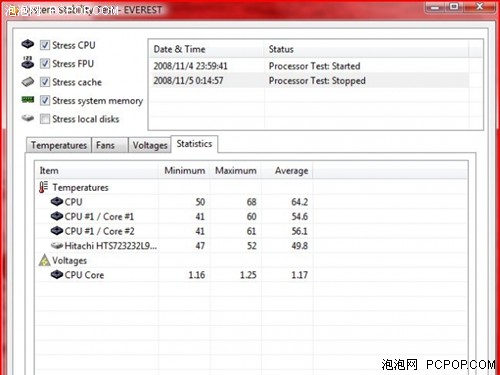Maximize the EVEREST window
The height and width of the screenshot is (375, 500).
(454, 7)
